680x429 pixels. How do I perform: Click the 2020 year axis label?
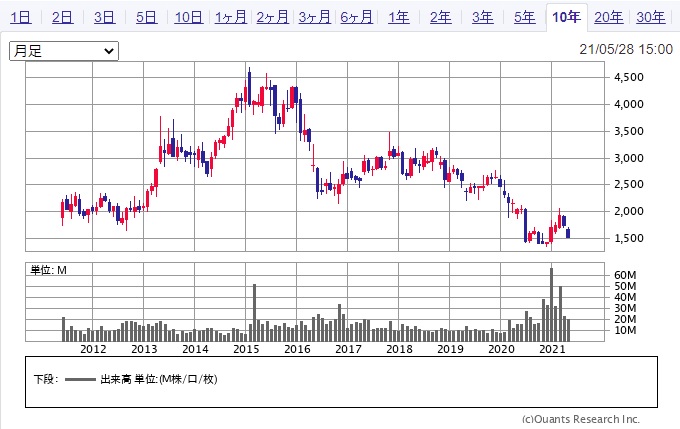pos(501,349)
